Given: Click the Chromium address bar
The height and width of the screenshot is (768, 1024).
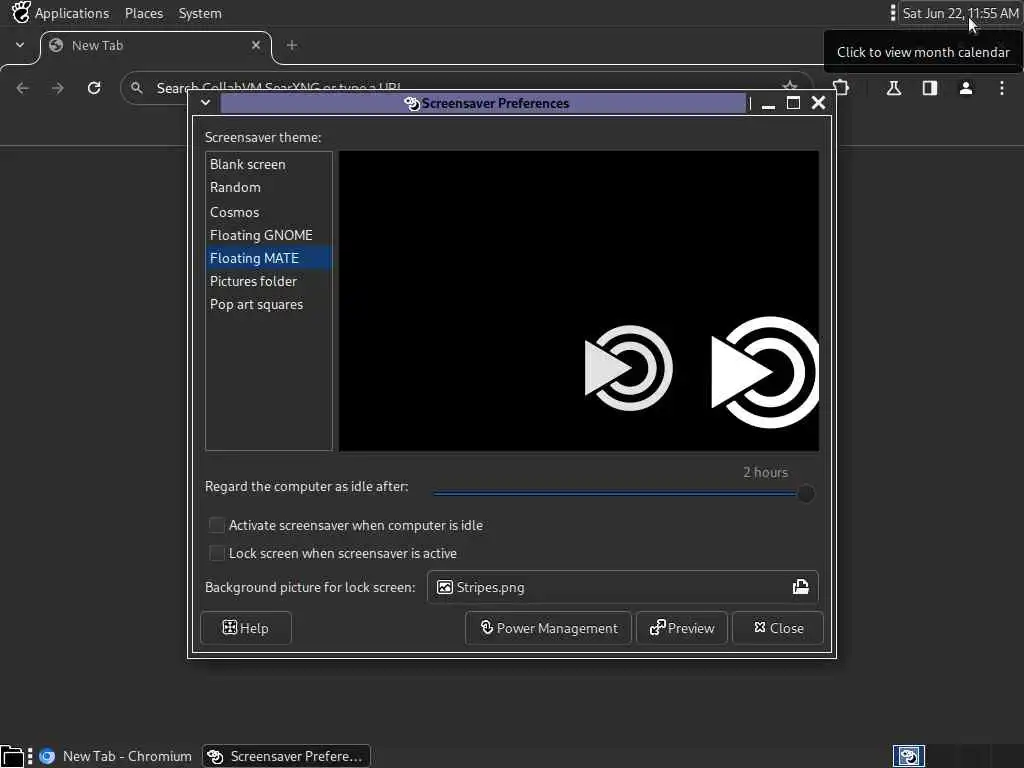Looking at the screenshot, I should (x=466, y=87).
